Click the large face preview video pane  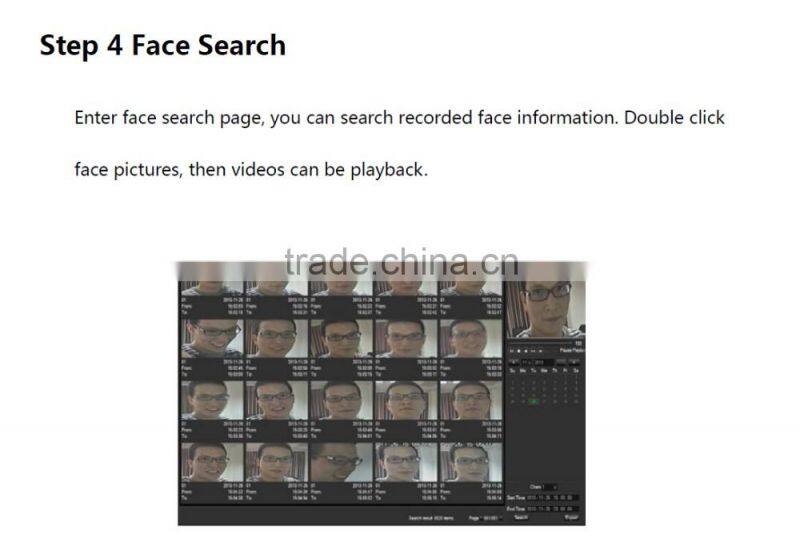(545, 309)
